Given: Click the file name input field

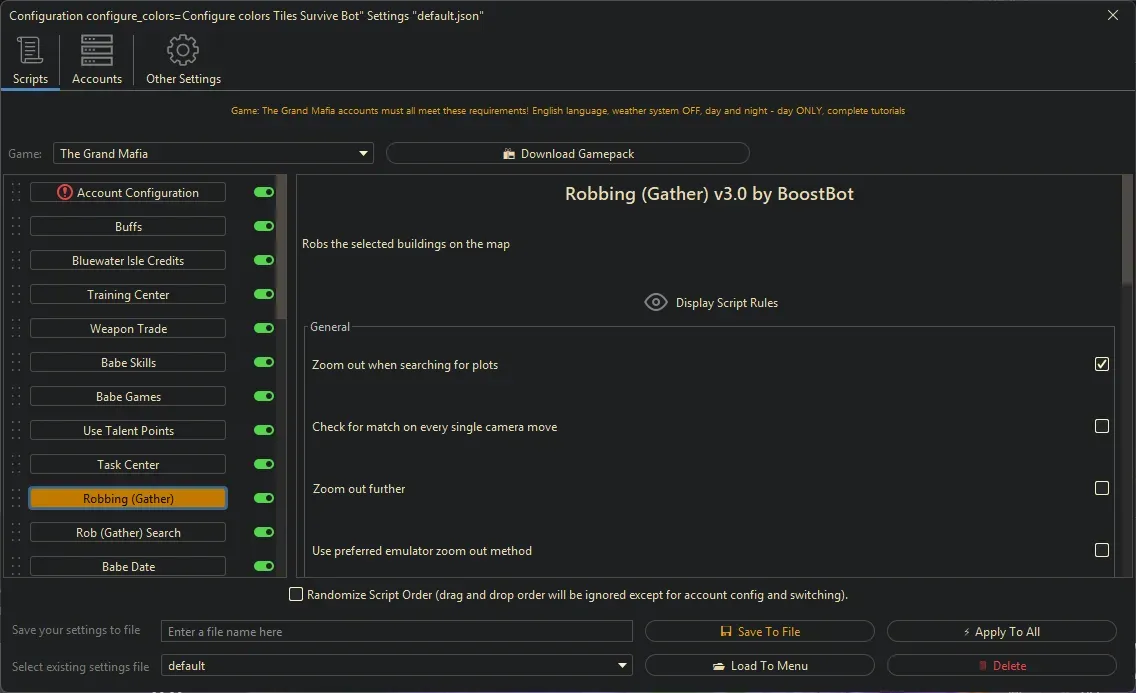Looking at the screenshot, I should [396, 631].
